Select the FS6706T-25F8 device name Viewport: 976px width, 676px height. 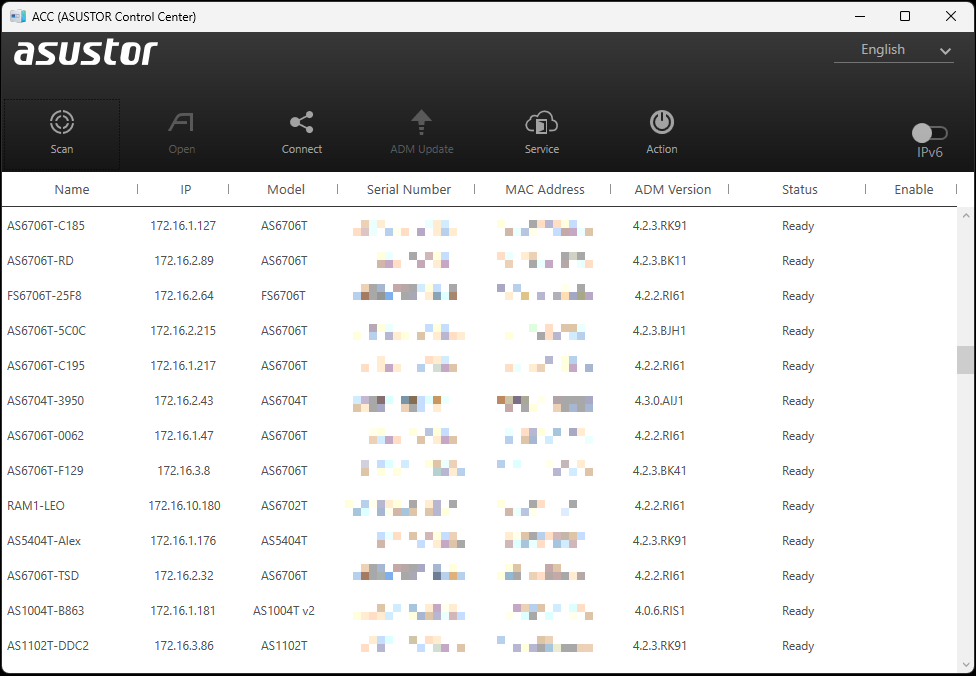click(44, 296)
